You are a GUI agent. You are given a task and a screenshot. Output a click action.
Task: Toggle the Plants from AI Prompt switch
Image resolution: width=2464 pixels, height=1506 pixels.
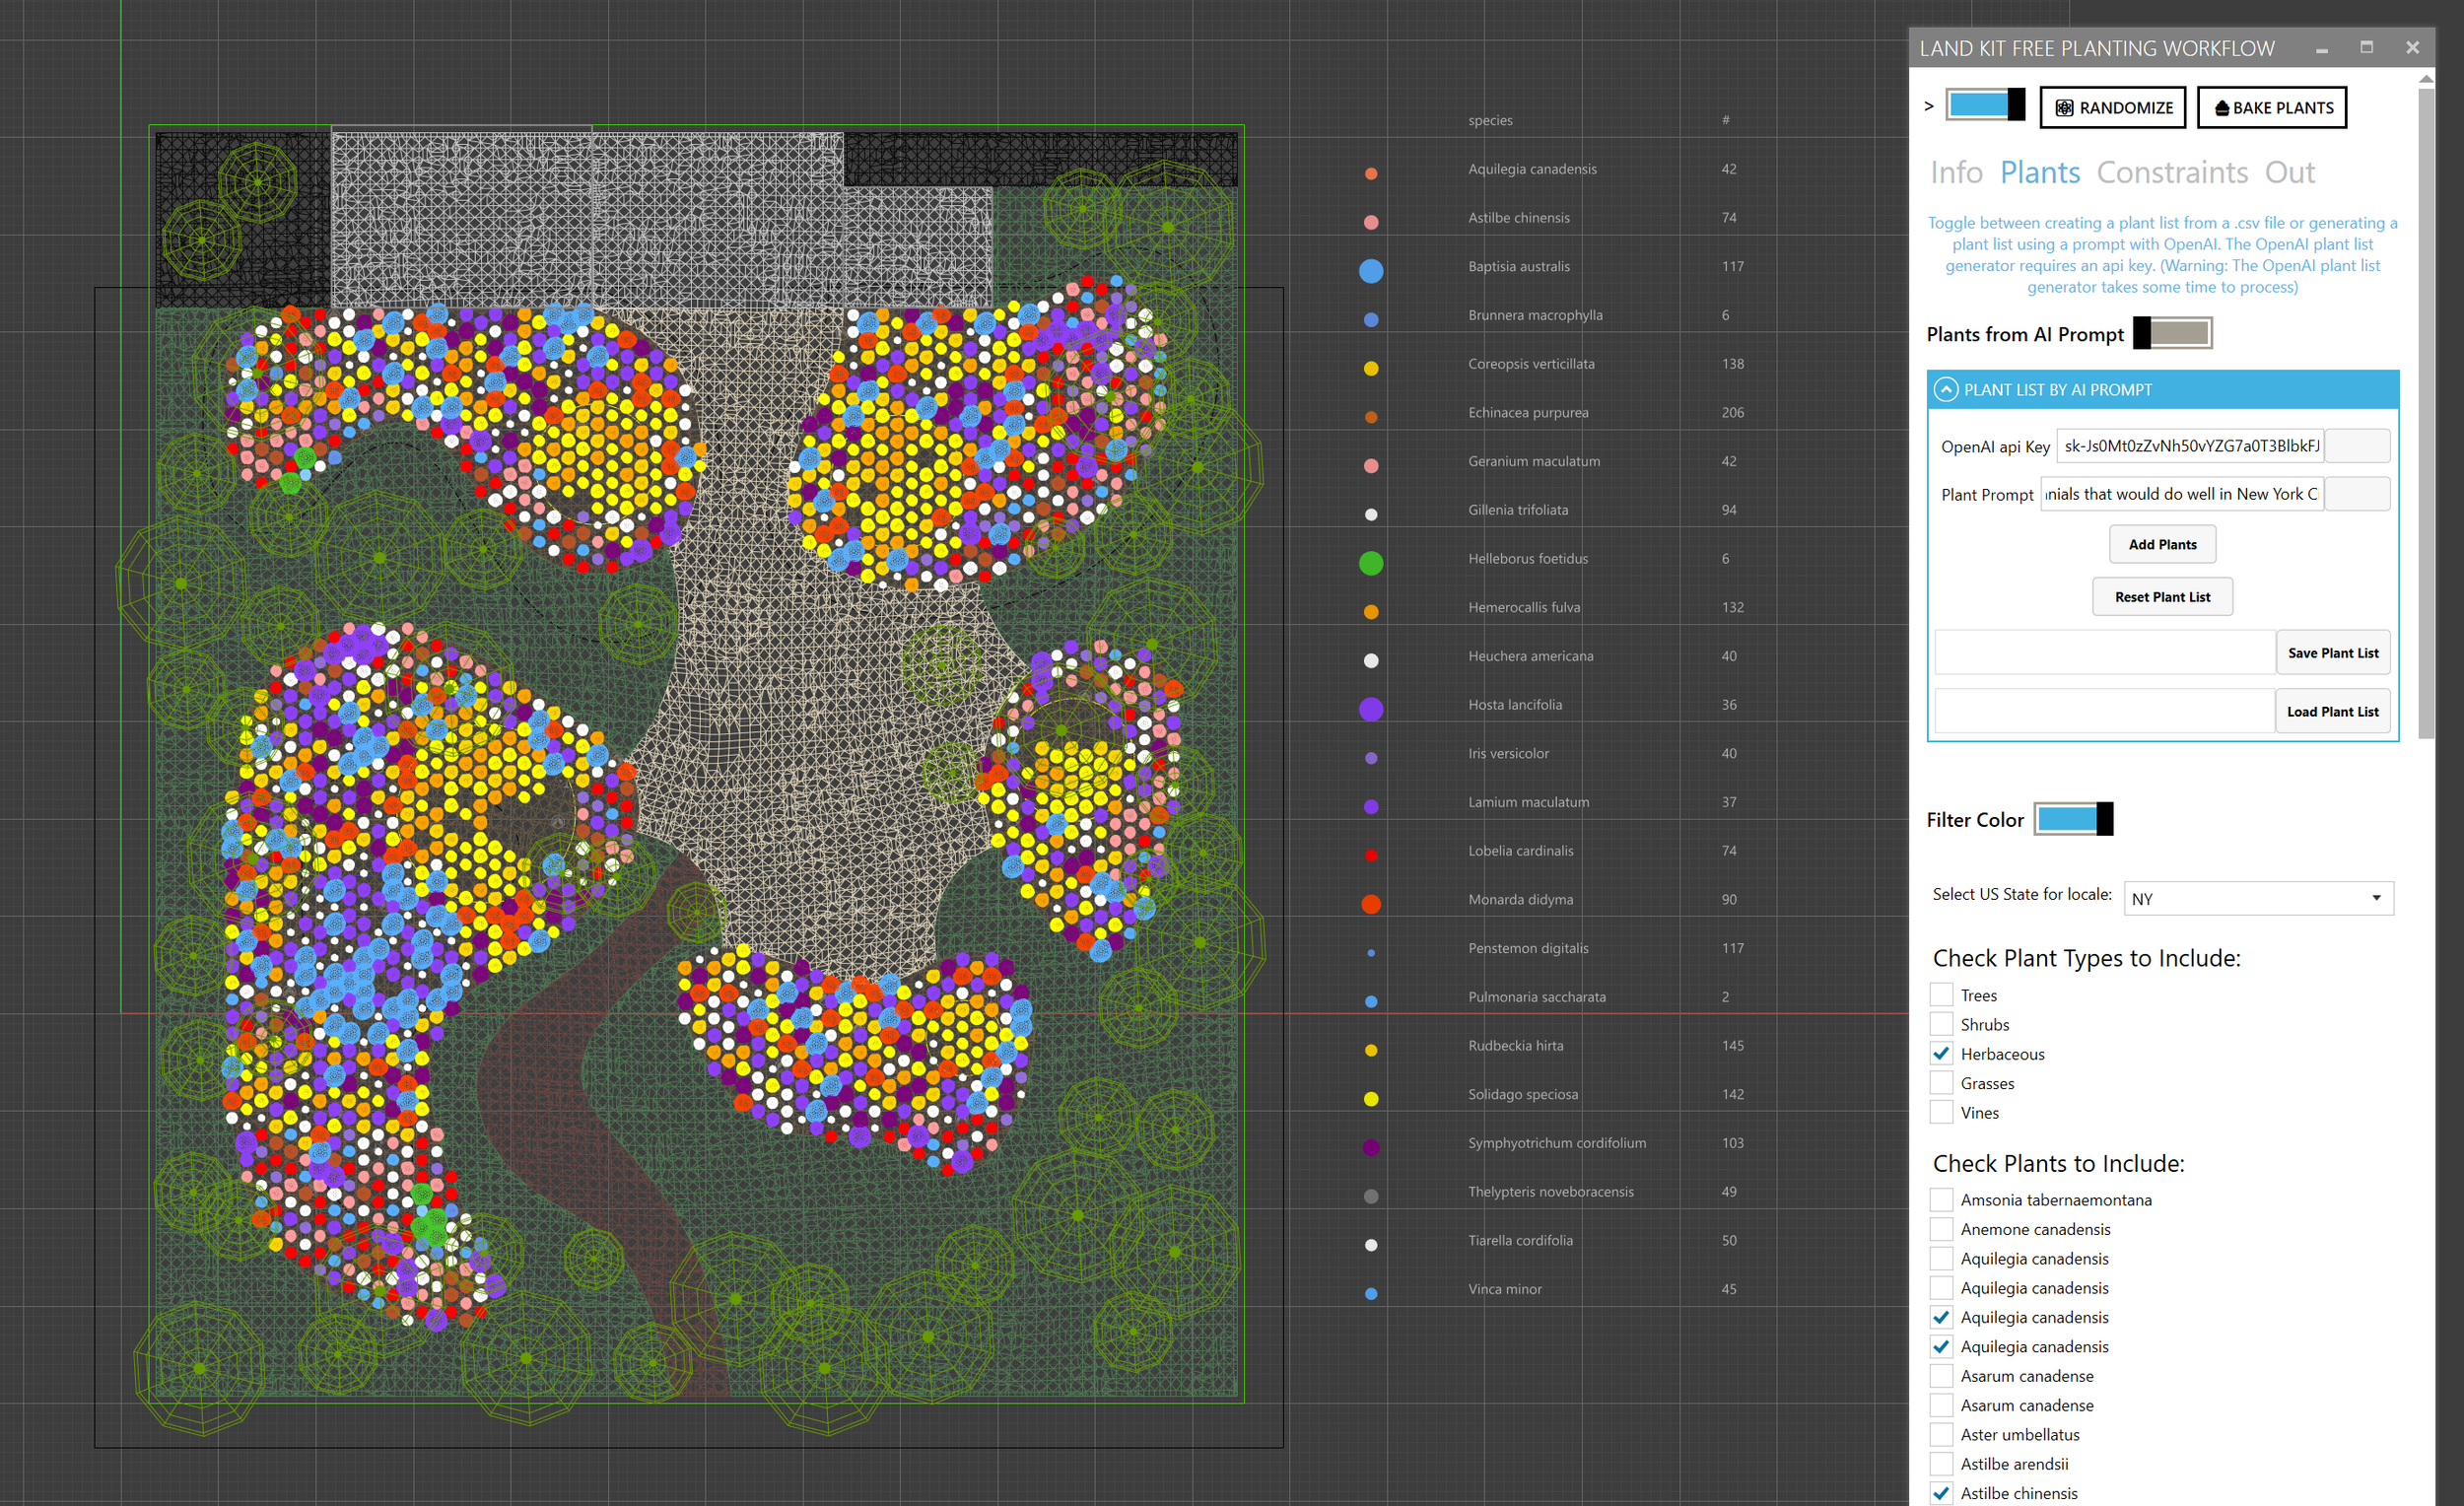2172,333
